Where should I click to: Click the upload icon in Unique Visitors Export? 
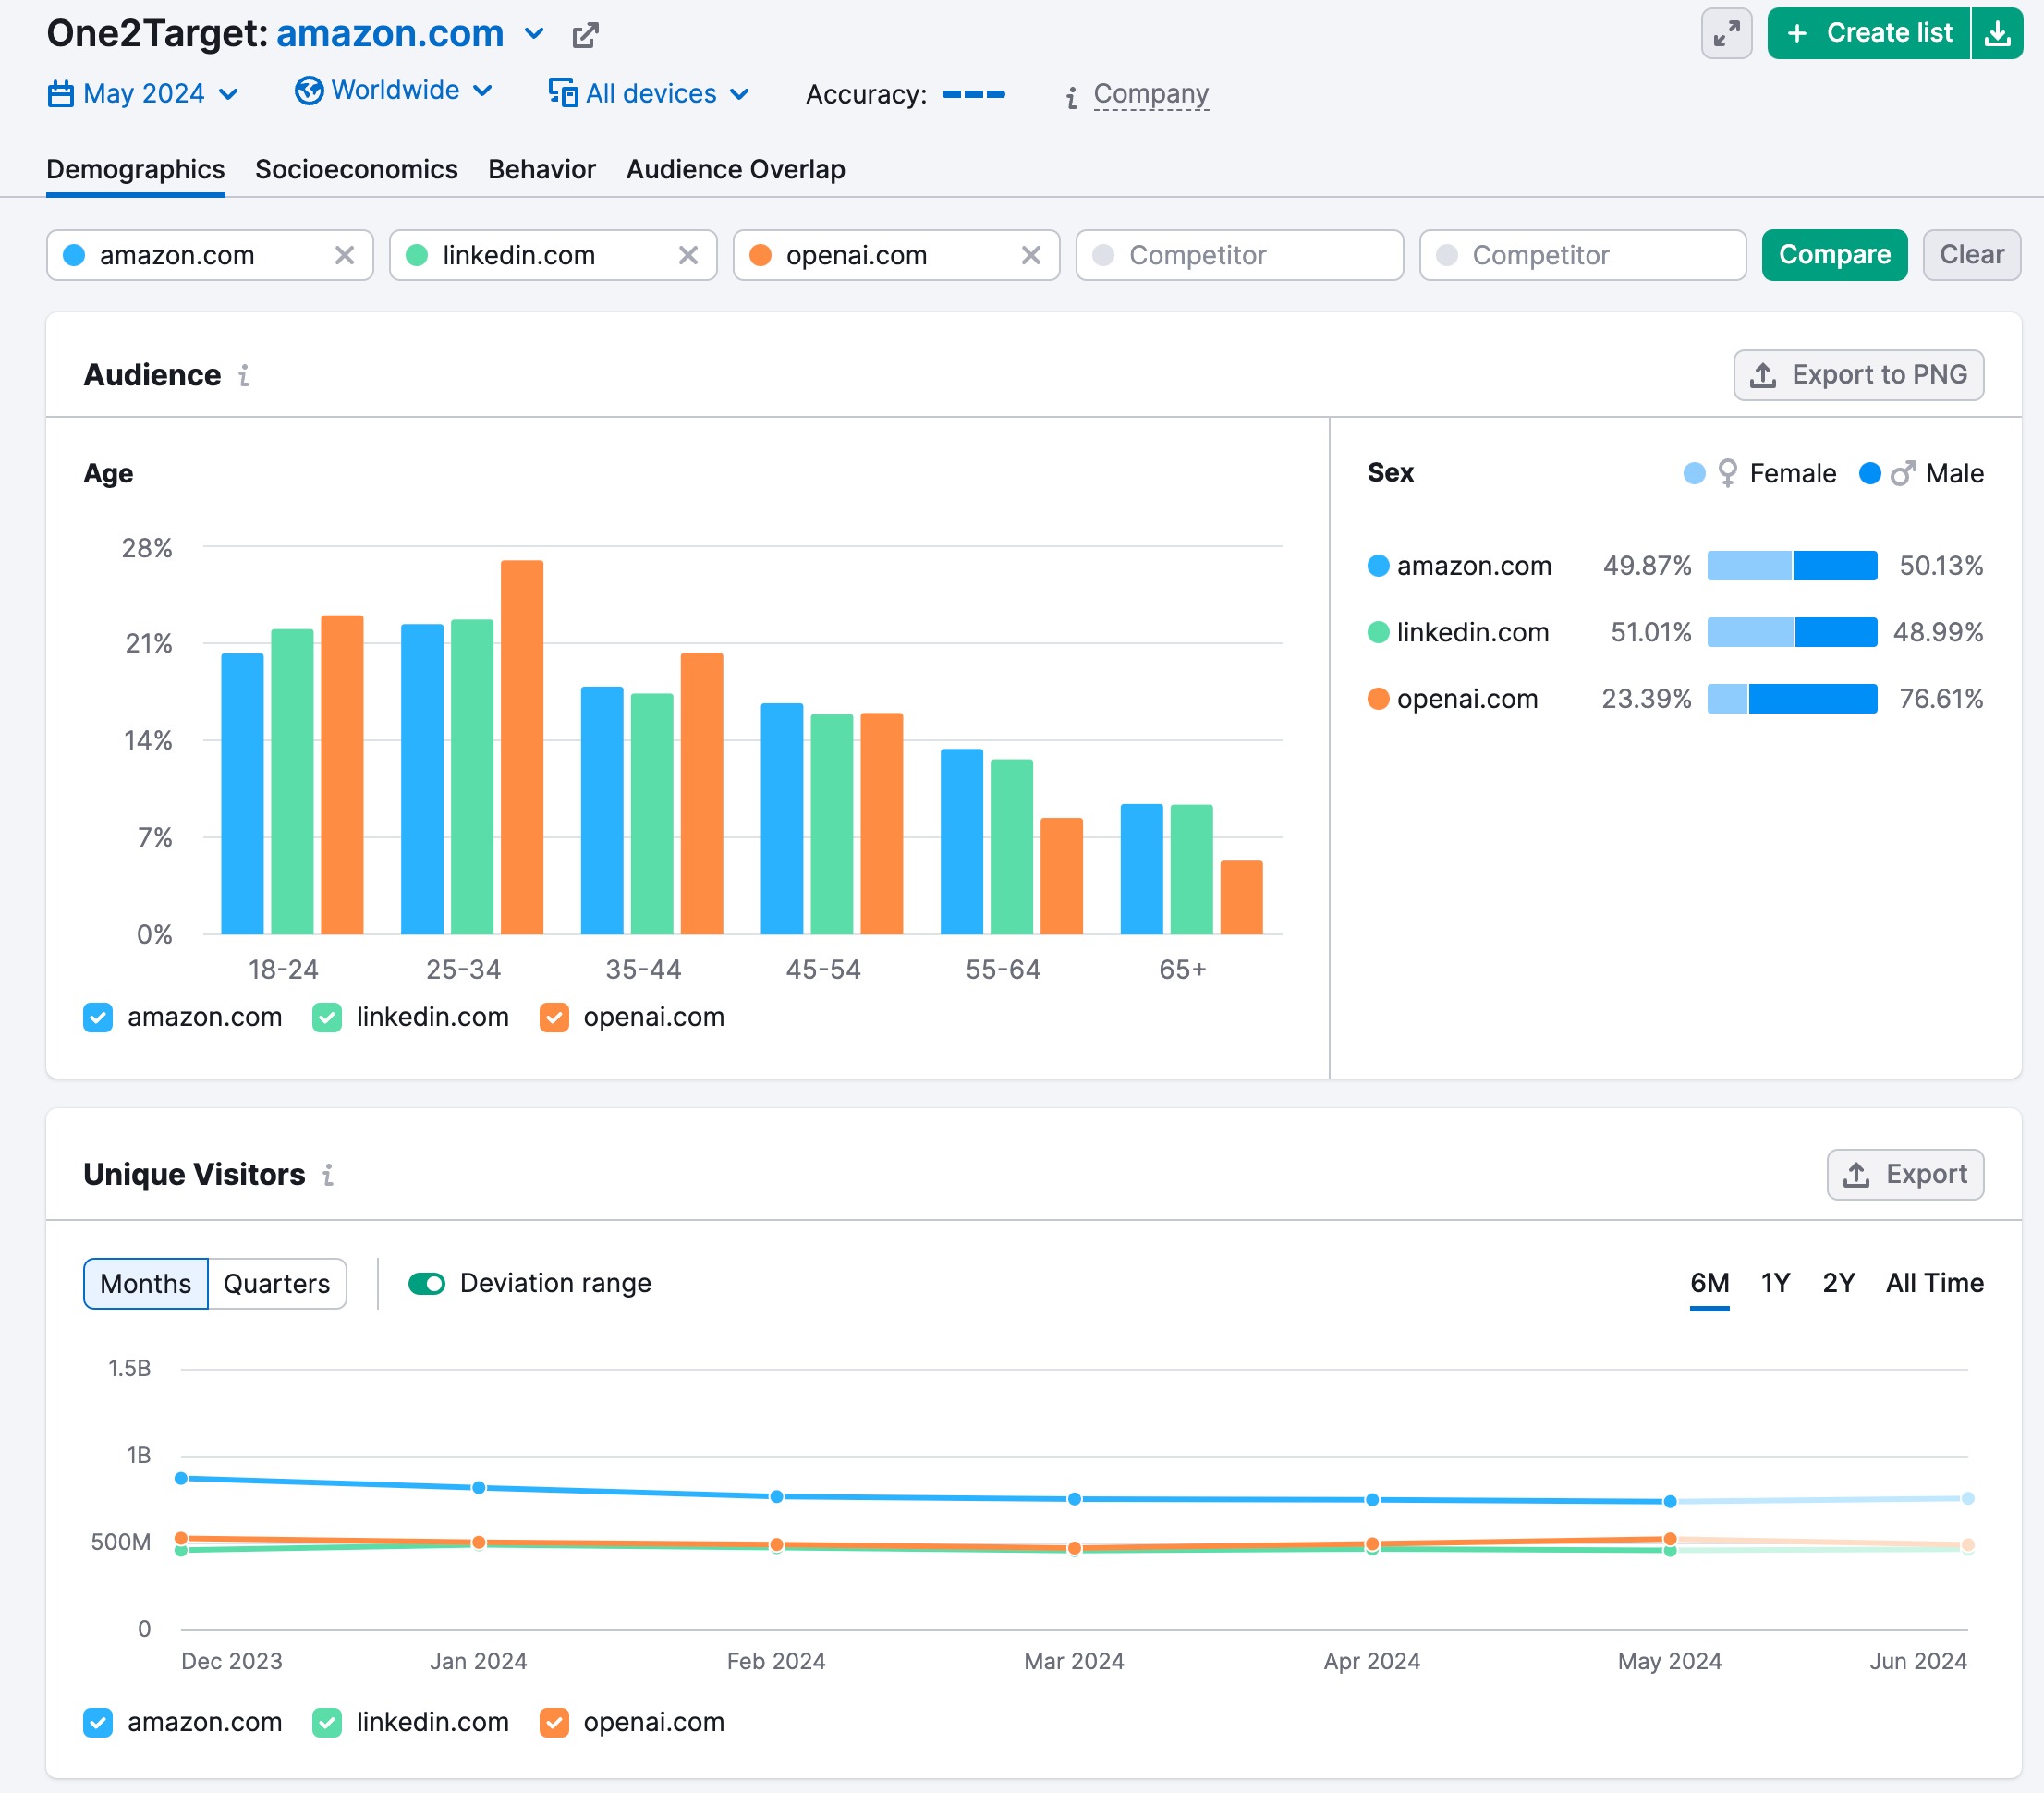1856,1175
